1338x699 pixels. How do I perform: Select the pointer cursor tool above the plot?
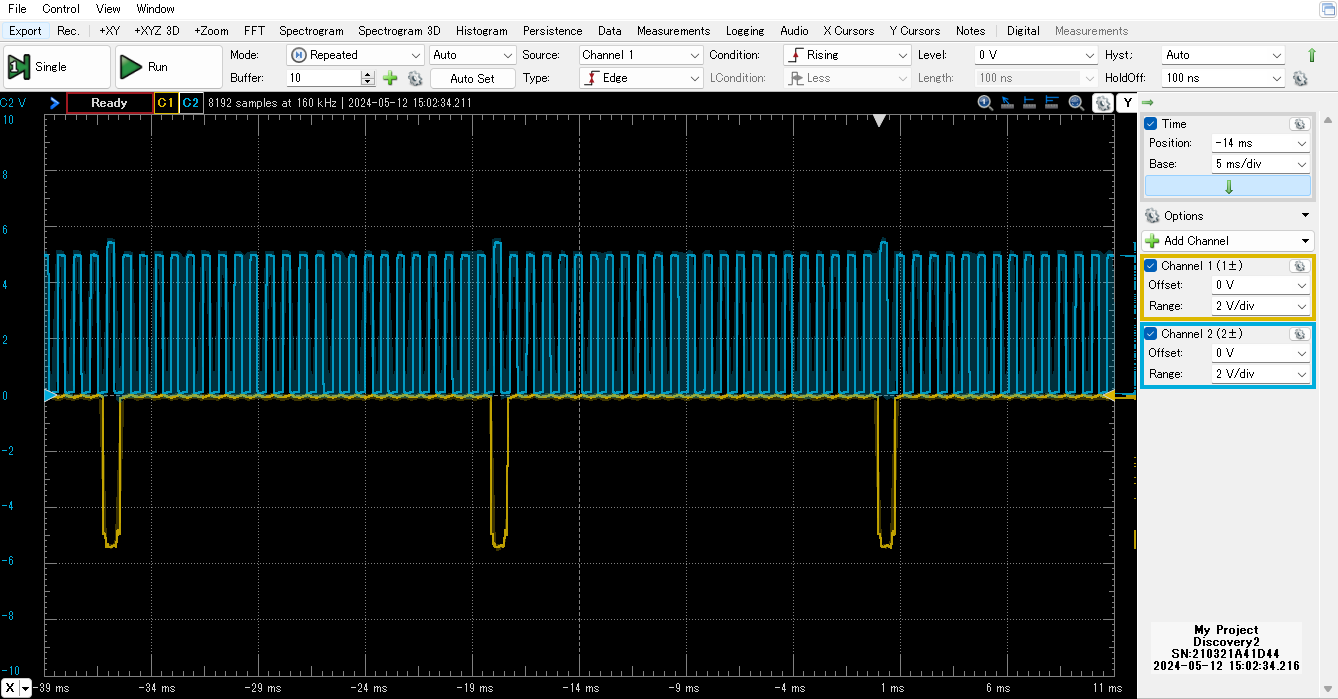[1007, 103]
